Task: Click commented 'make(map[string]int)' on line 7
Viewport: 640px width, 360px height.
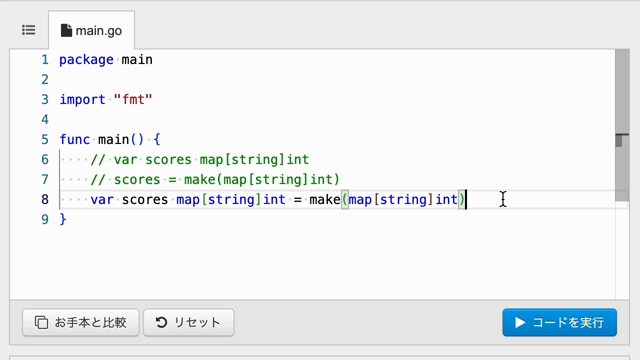Action: pyautogui.click(x=262, y=180)
